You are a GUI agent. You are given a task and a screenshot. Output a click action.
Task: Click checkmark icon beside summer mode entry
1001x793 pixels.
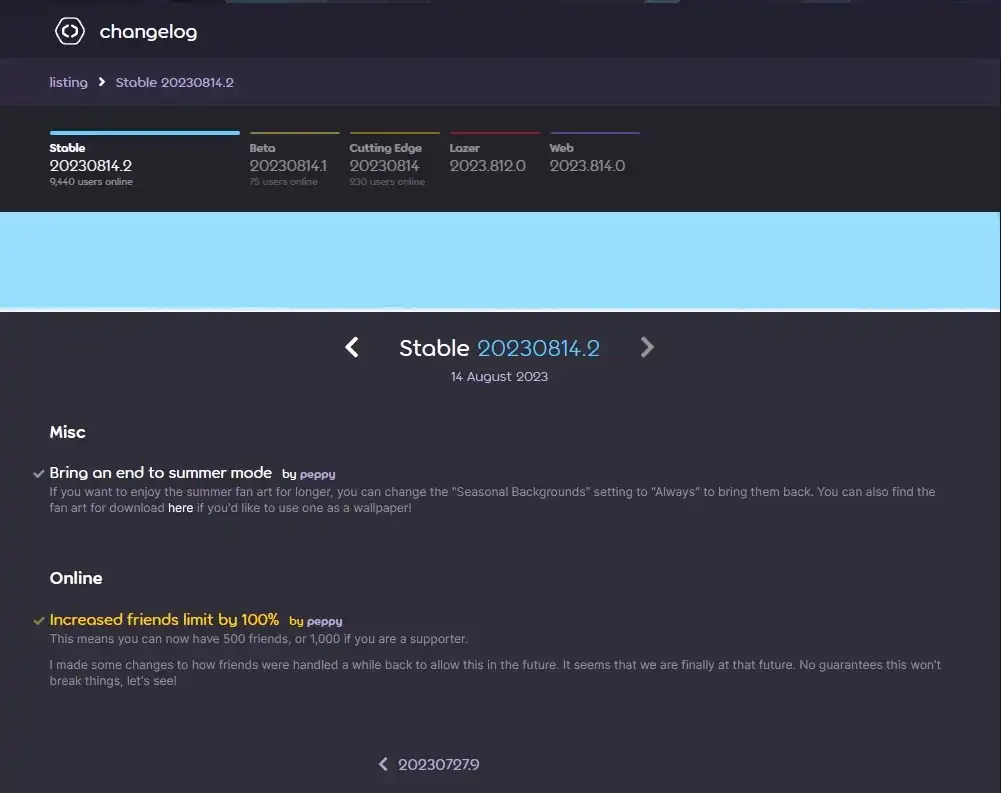point(39,474)
